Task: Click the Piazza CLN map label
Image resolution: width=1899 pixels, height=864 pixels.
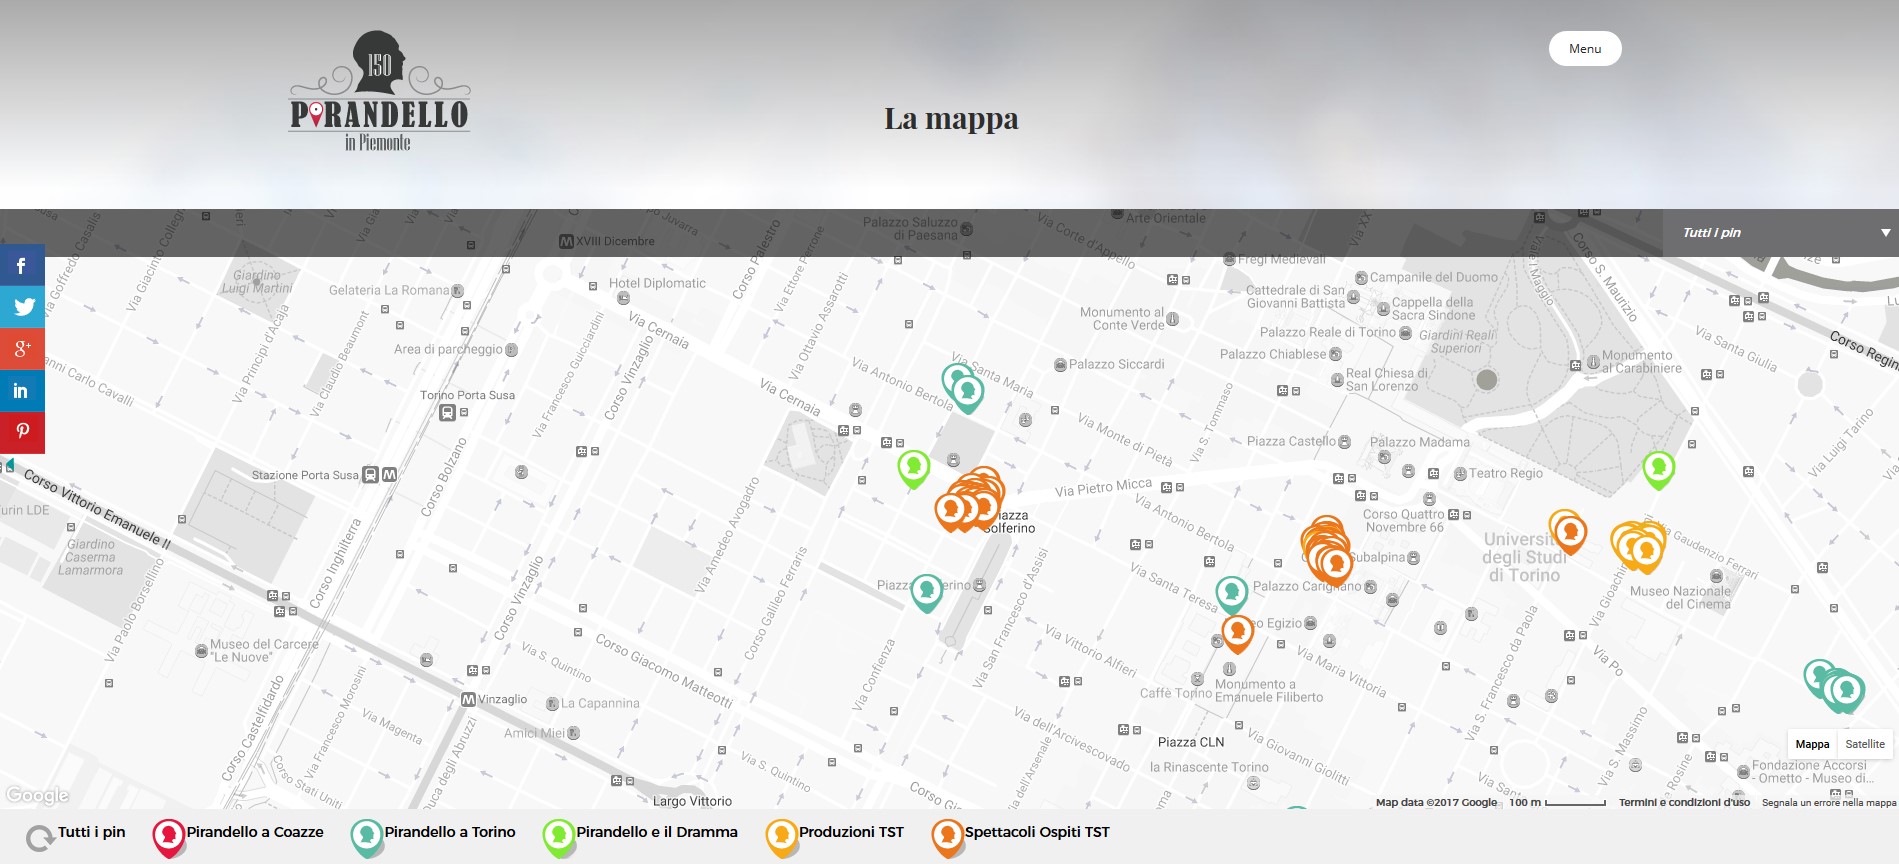Action: tap(1191, 742)
